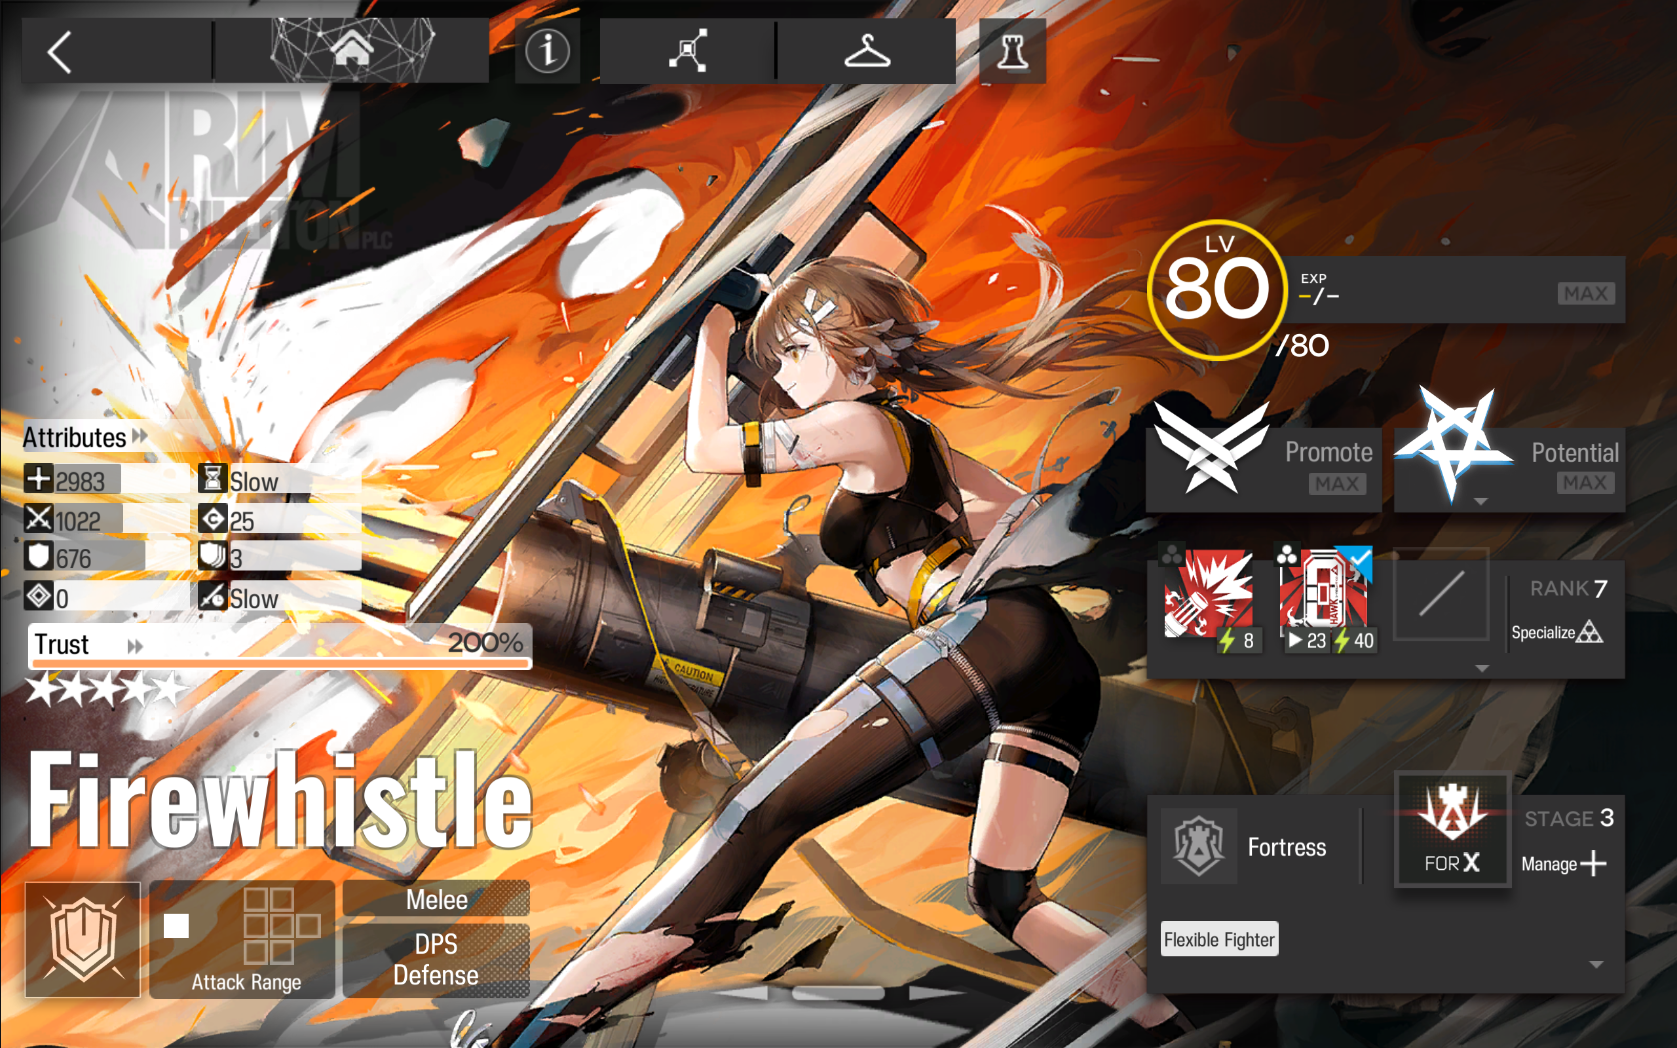Tap the Fortress branch icon
The height and width of the screenshot is (1048, 1677).
click(1198, 847)
